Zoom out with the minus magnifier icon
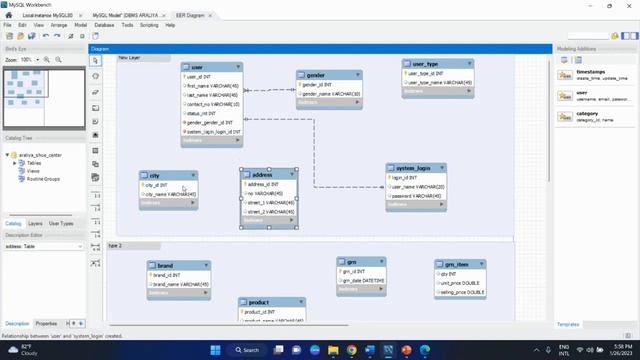The image size is (640, 360). click(x=58, y=60)
